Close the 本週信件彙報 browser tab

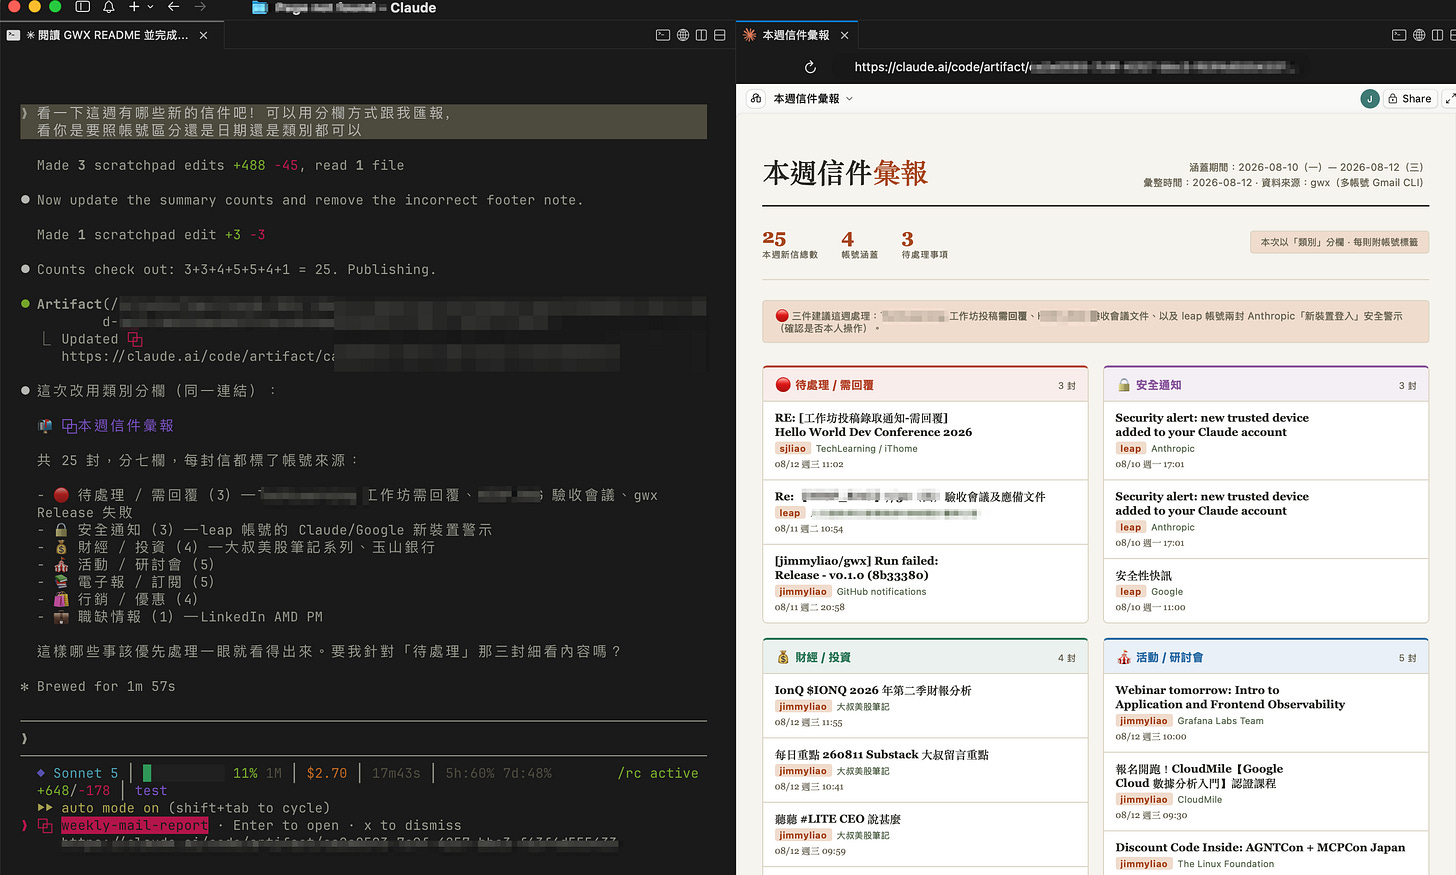coord(845,35)
